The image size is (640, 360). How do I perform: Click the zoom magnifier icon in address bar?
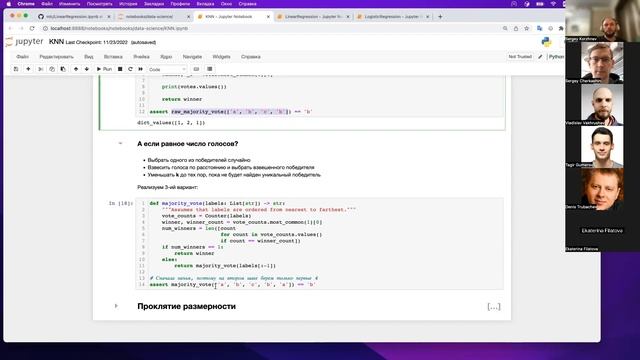(x=505, y=28)
